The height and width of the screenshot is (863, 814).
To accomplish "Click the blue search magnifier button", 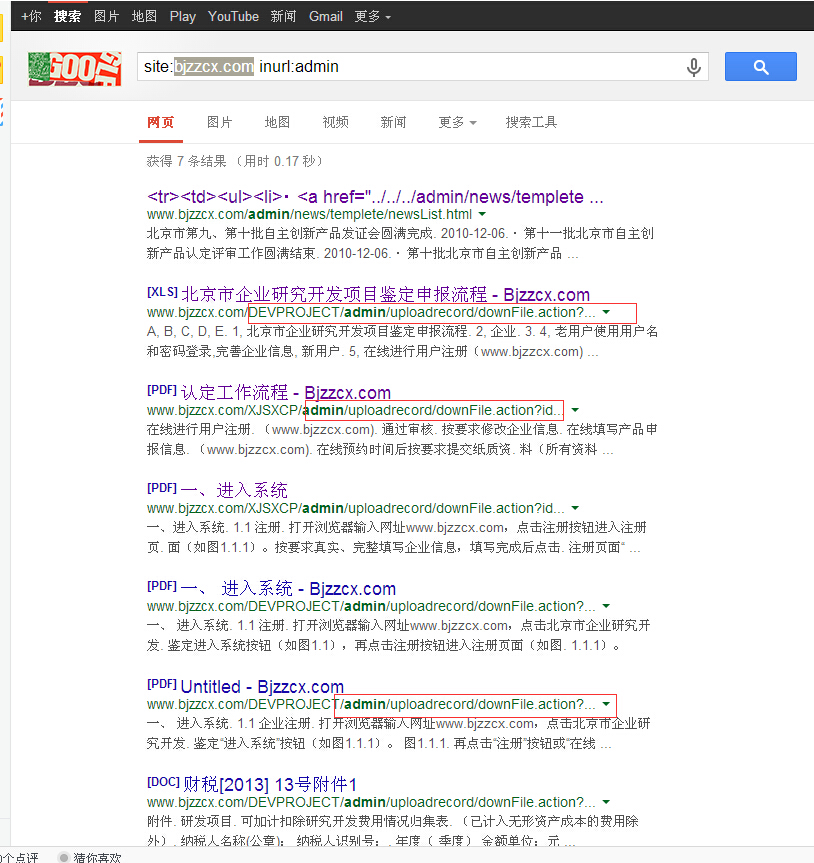I will click(x=761, y=67).
